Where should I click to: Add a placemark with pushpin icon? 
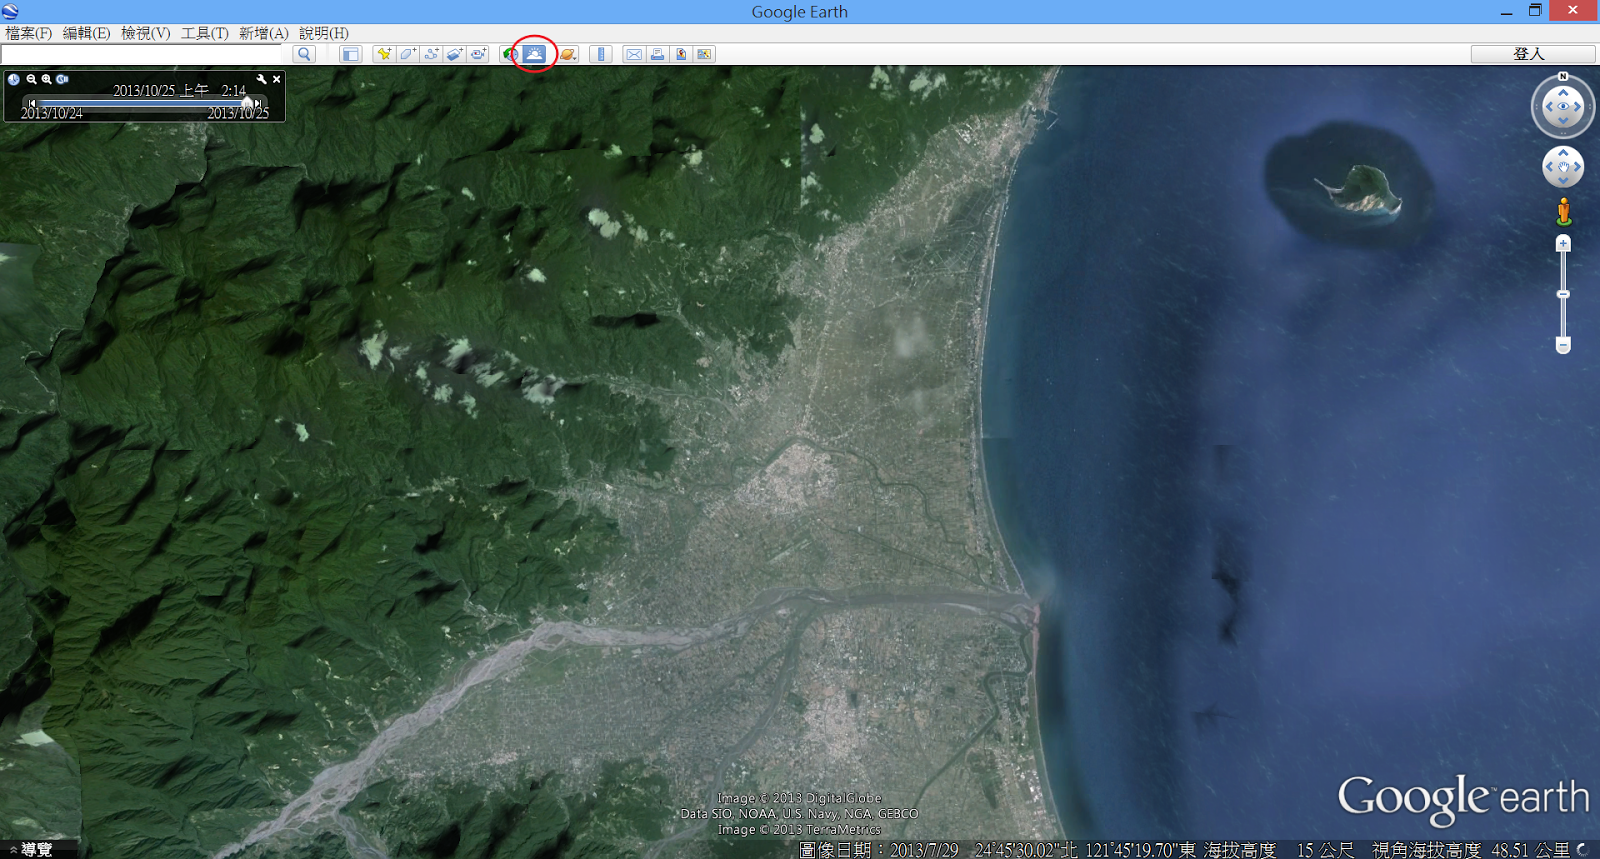click(x=383, y=54)
